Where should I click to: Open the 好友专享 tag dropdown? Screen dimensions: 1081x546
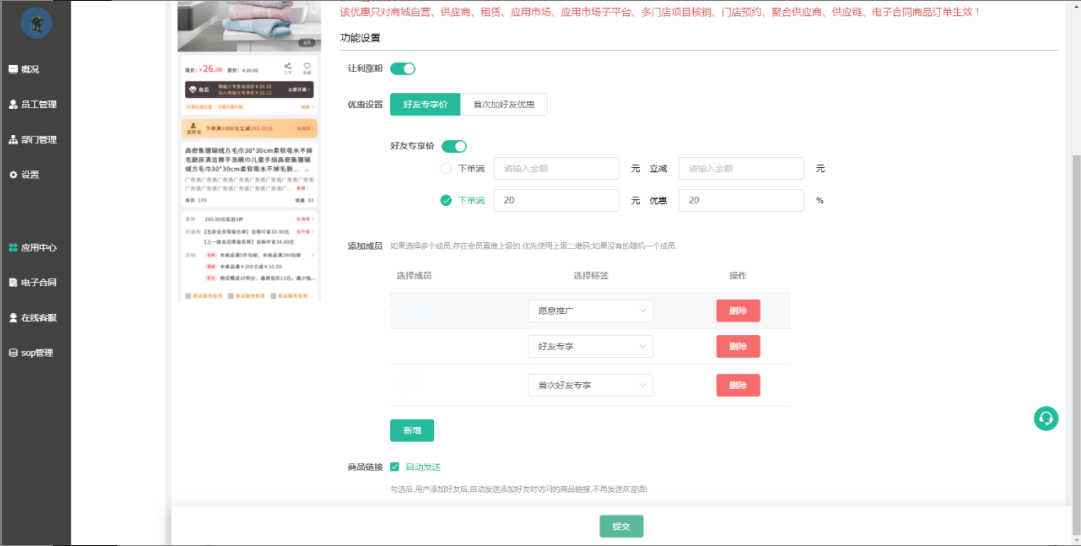coord(591,346)
